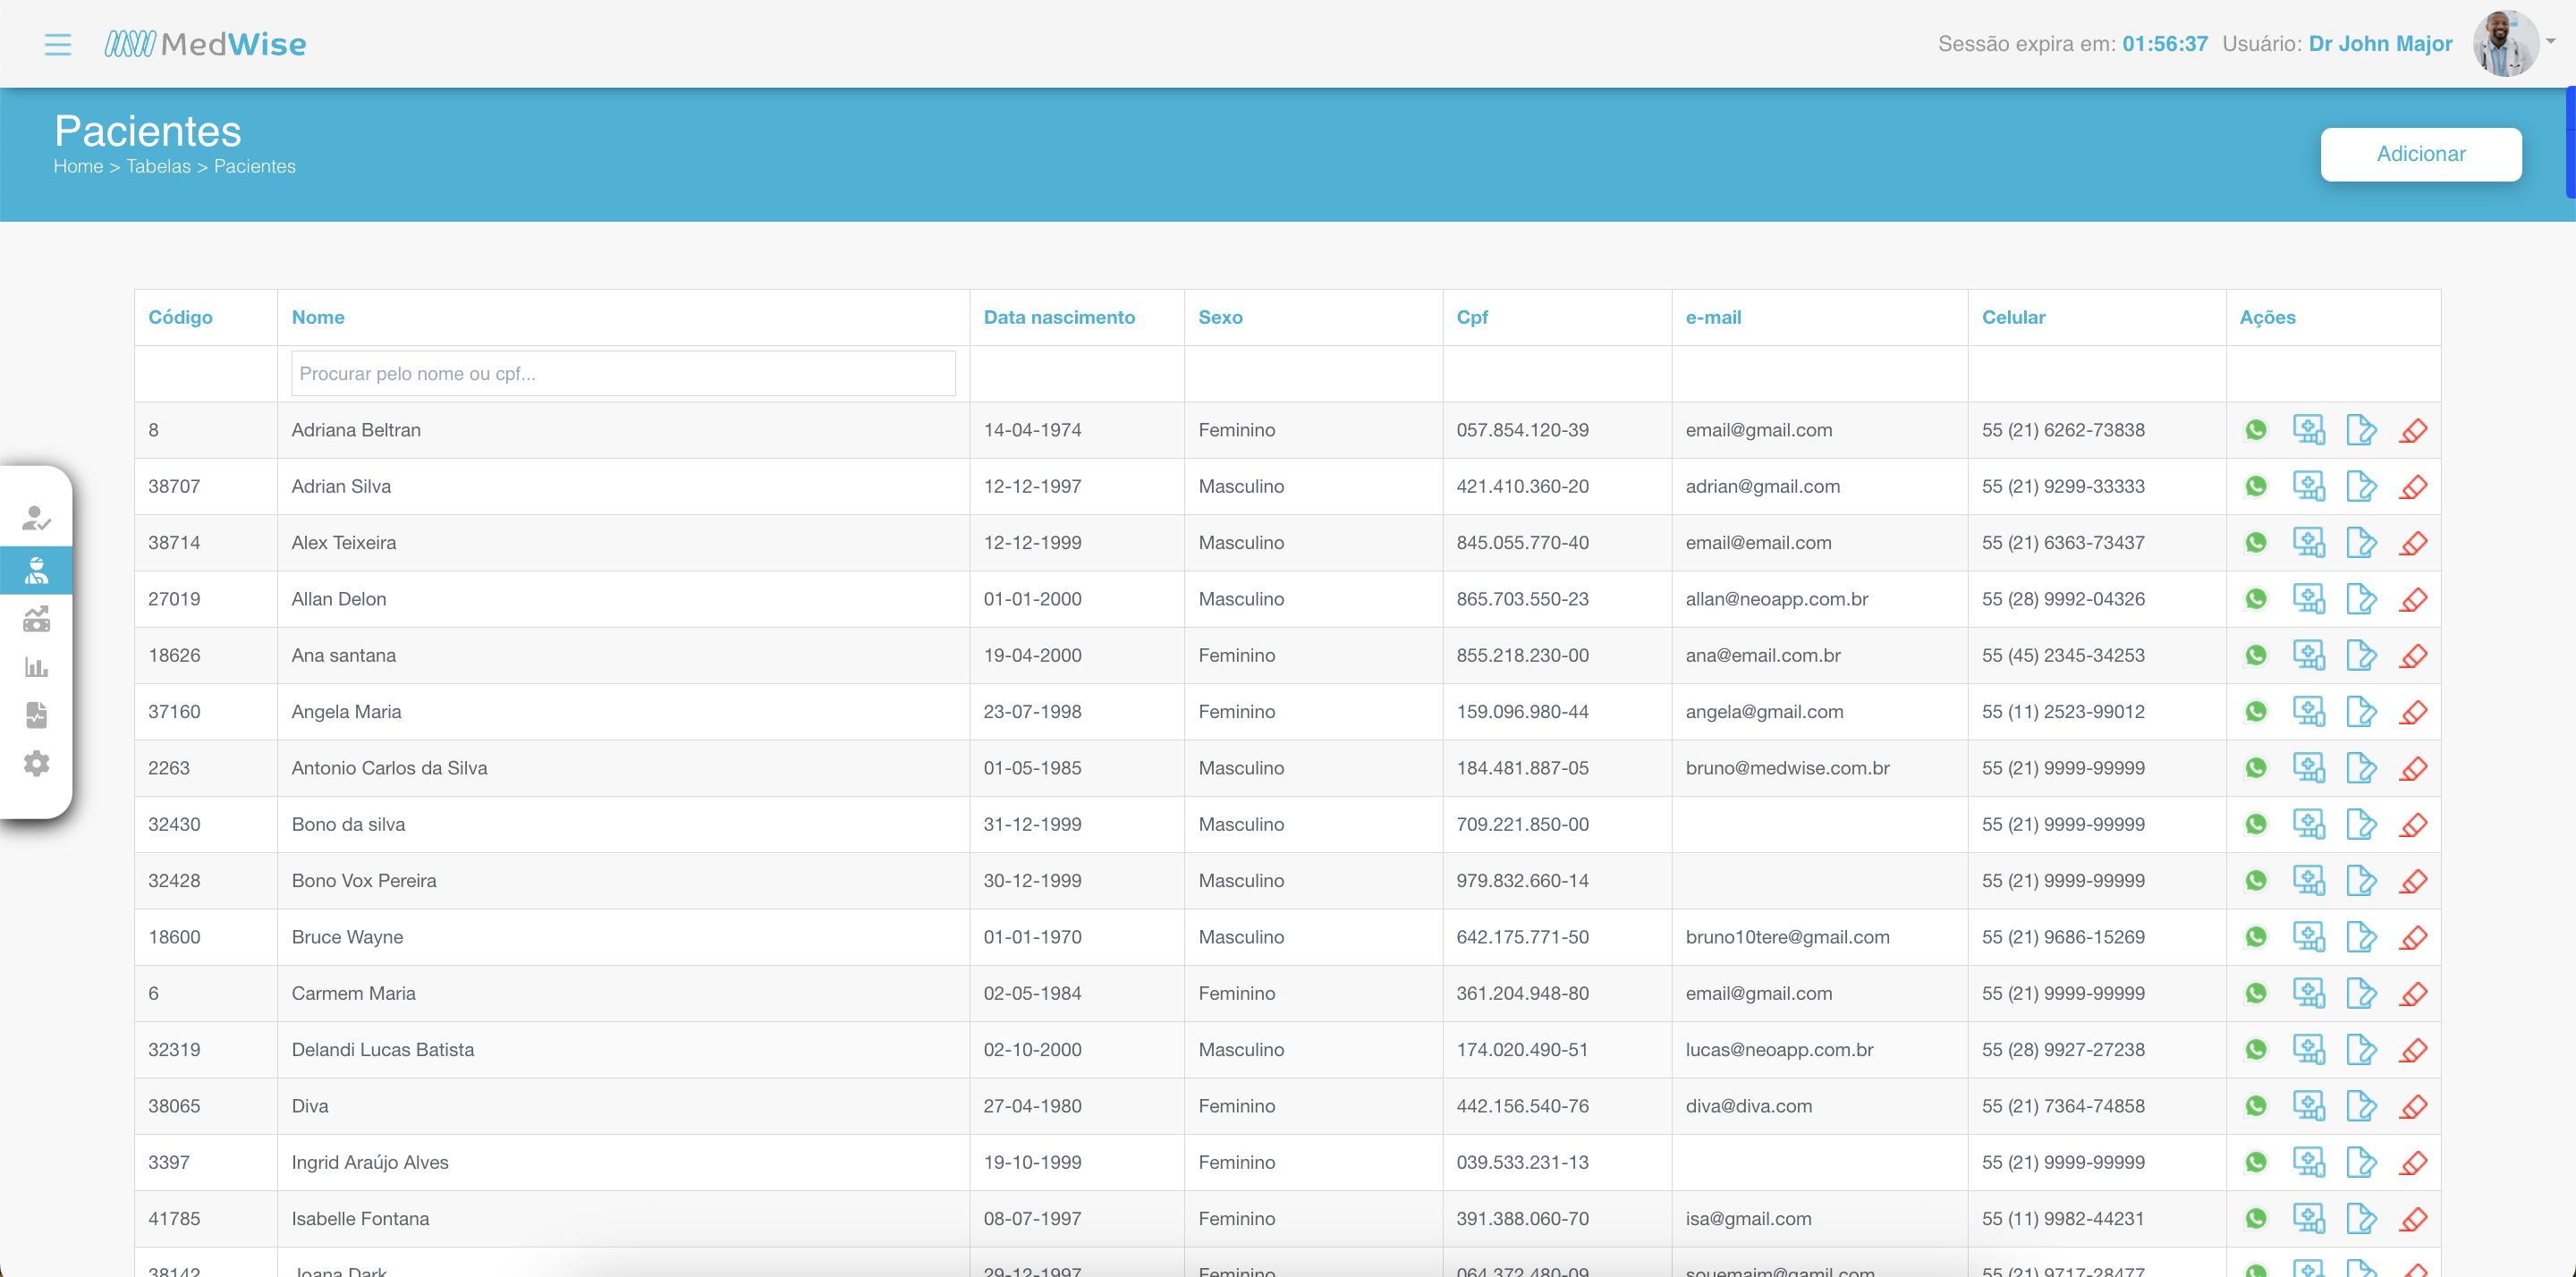Screen dimensions: 2576x1277
Task: Focus the name or CPF search field
Action: pos(623,374)
